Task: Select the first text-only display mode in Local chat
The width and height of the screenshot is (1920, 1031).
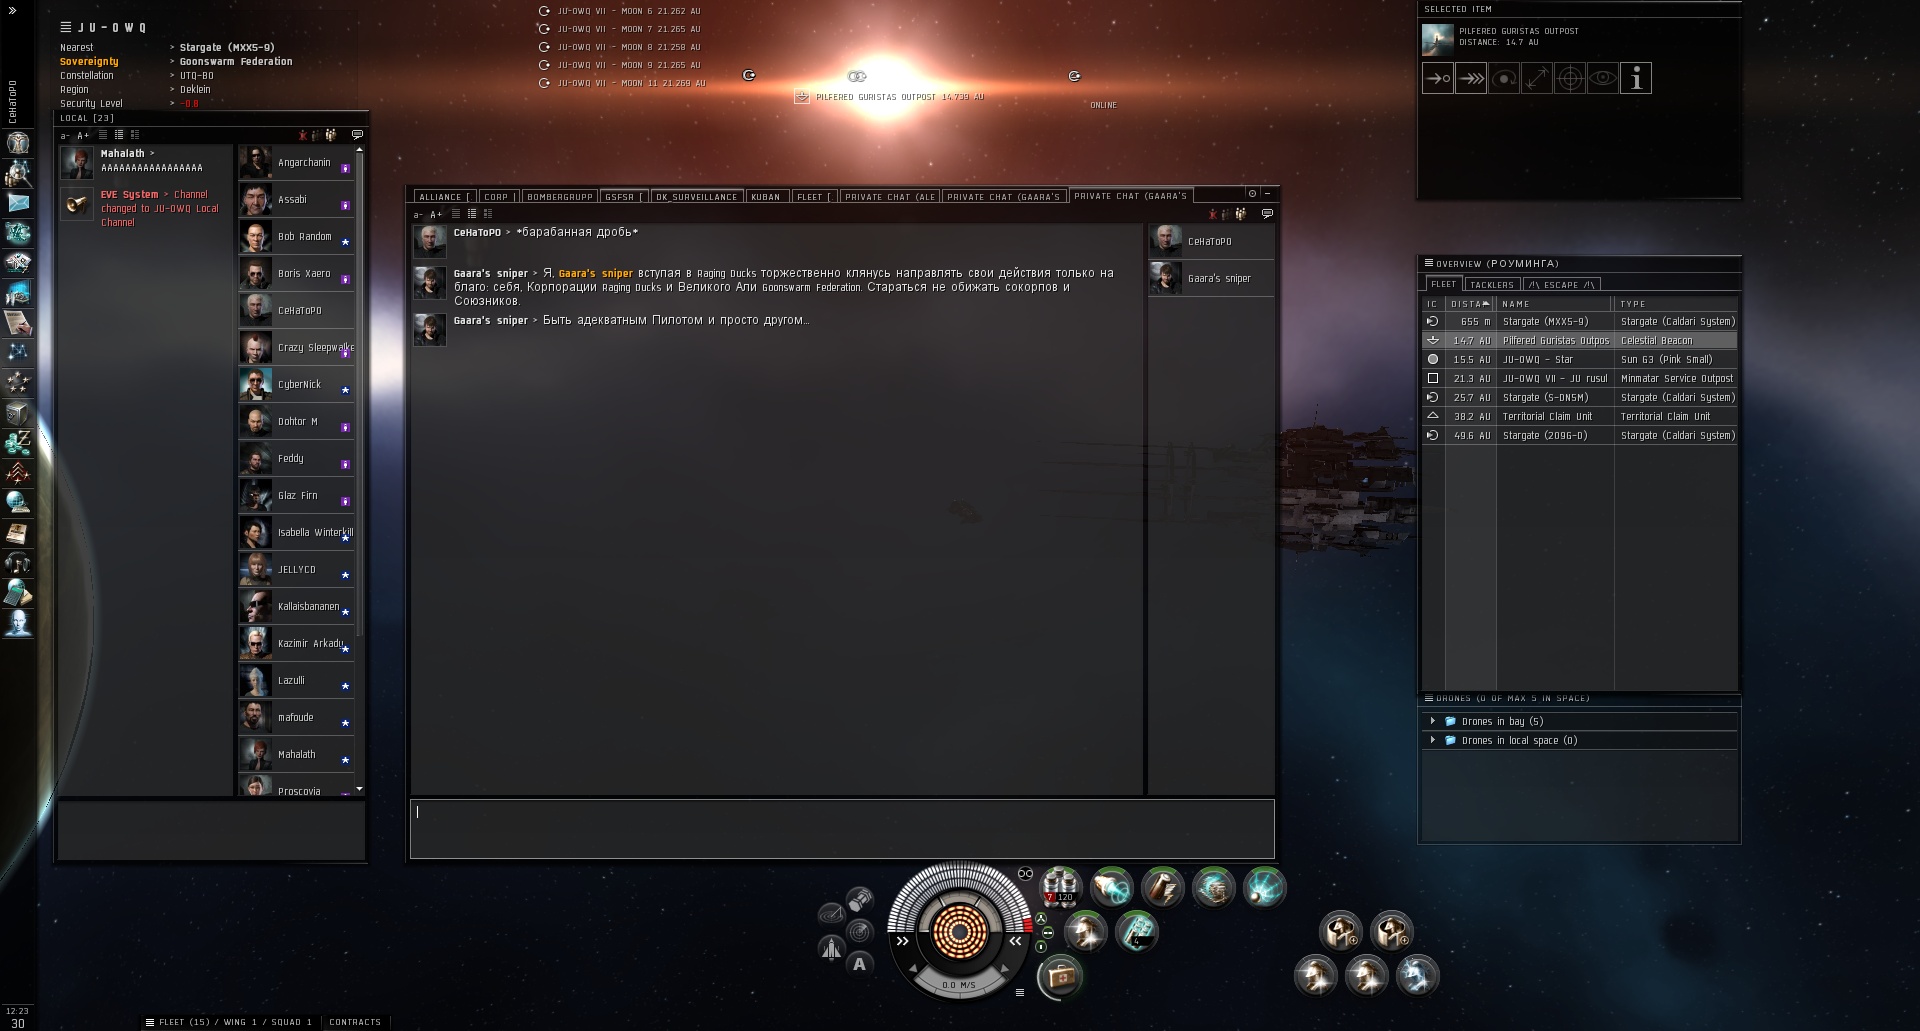Action: click(x=103, y=135)
